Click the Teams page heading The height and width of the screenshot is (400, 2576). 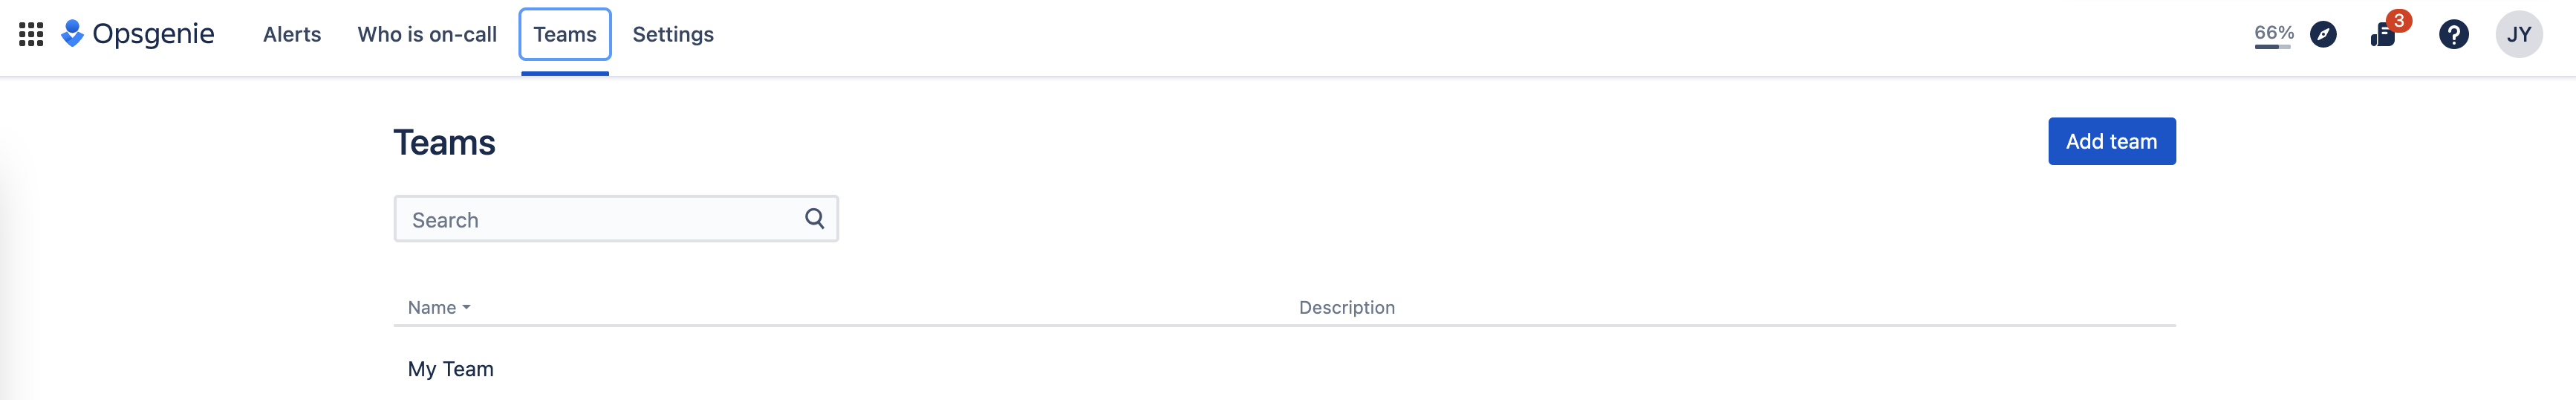point(444,143)
